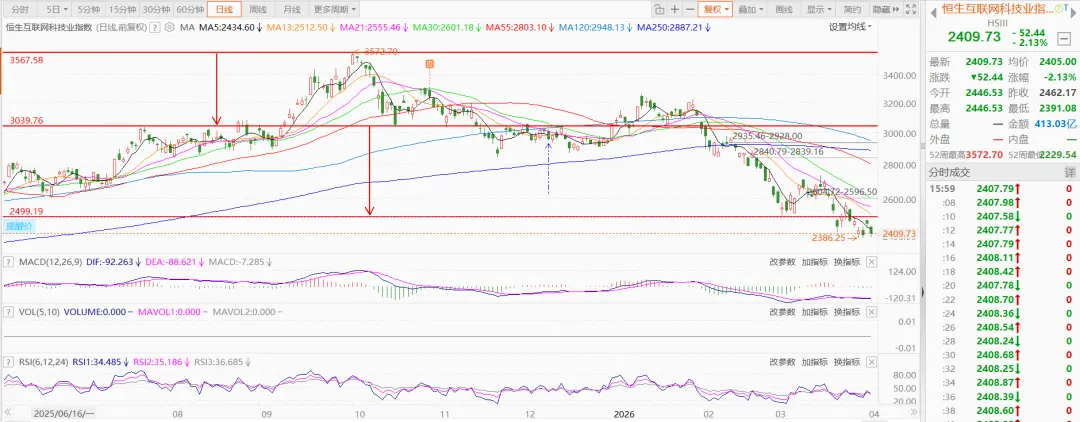Screen dimensions: 1080x422
Task: Close the VOL indicator panel
Action: click(871, 312)
